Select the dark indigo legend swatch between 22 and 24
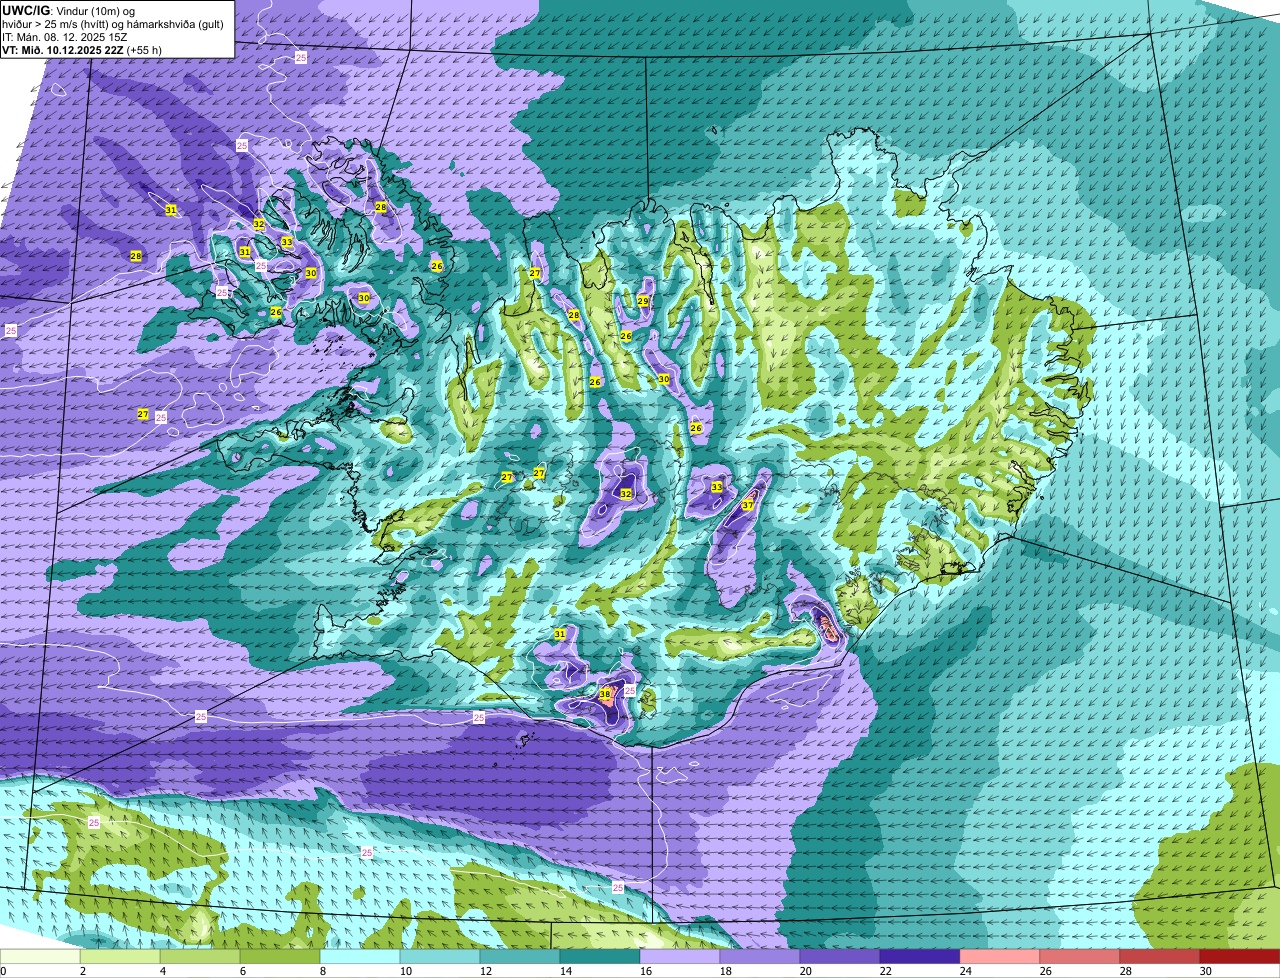 920,956
